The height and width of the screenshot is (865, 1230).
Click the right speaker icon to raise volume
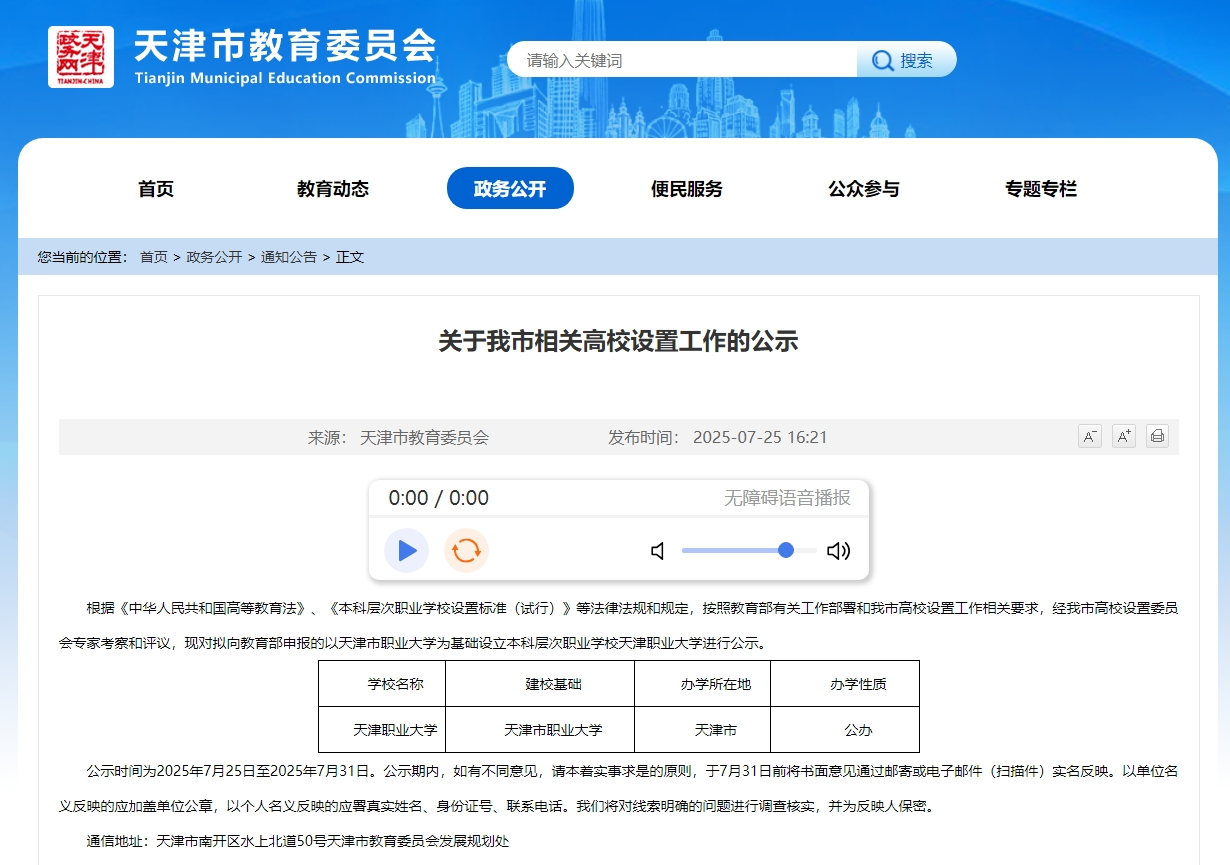[840, 550]
